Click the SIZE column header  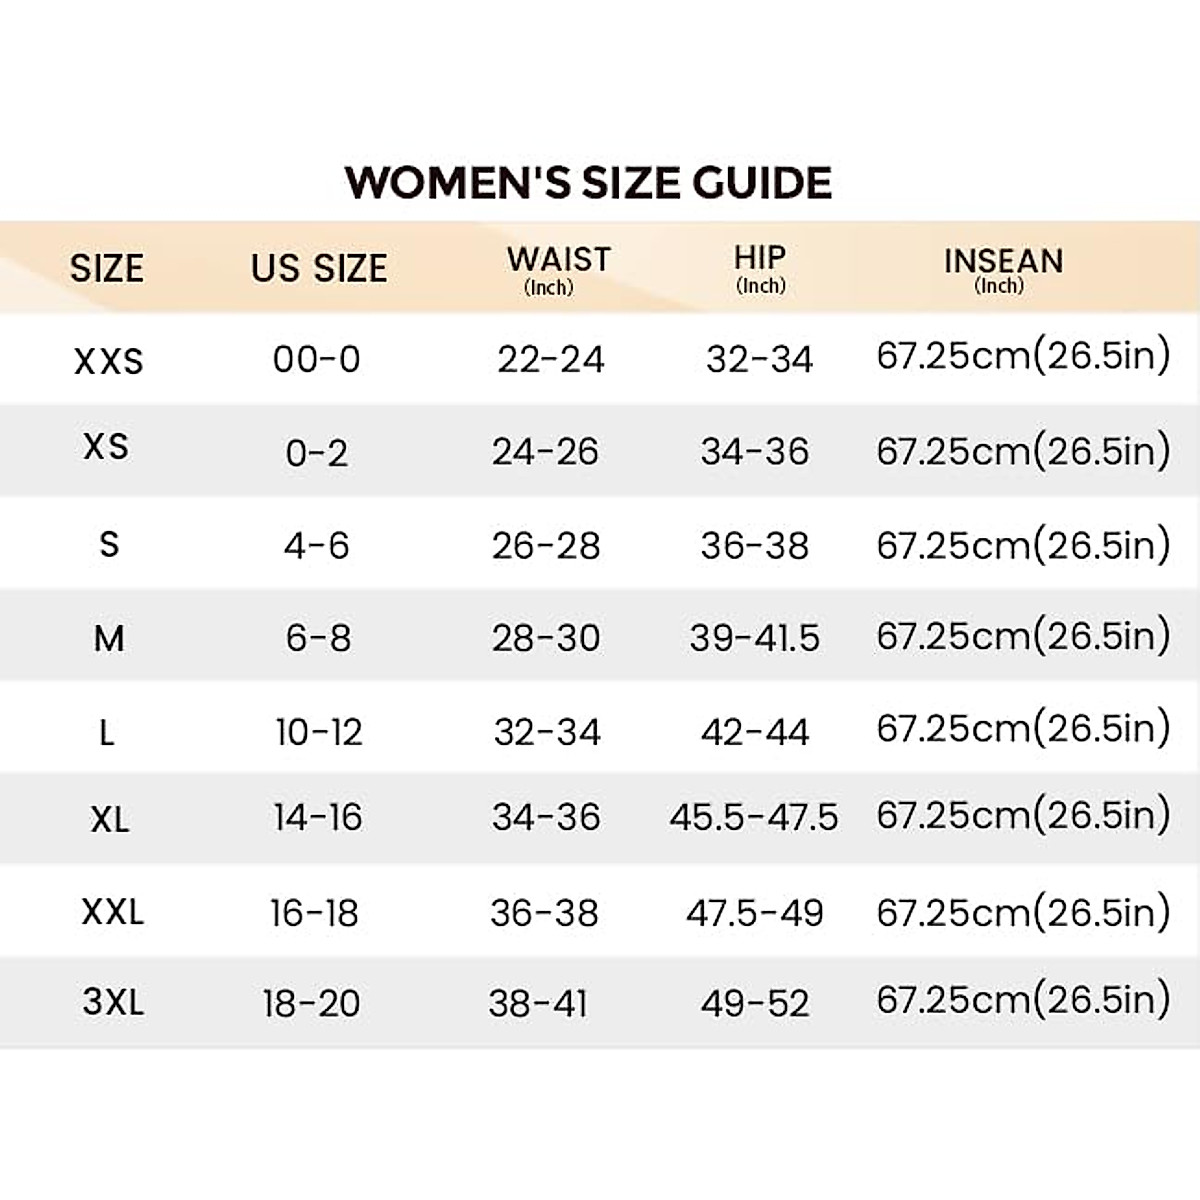coord(107,268)
